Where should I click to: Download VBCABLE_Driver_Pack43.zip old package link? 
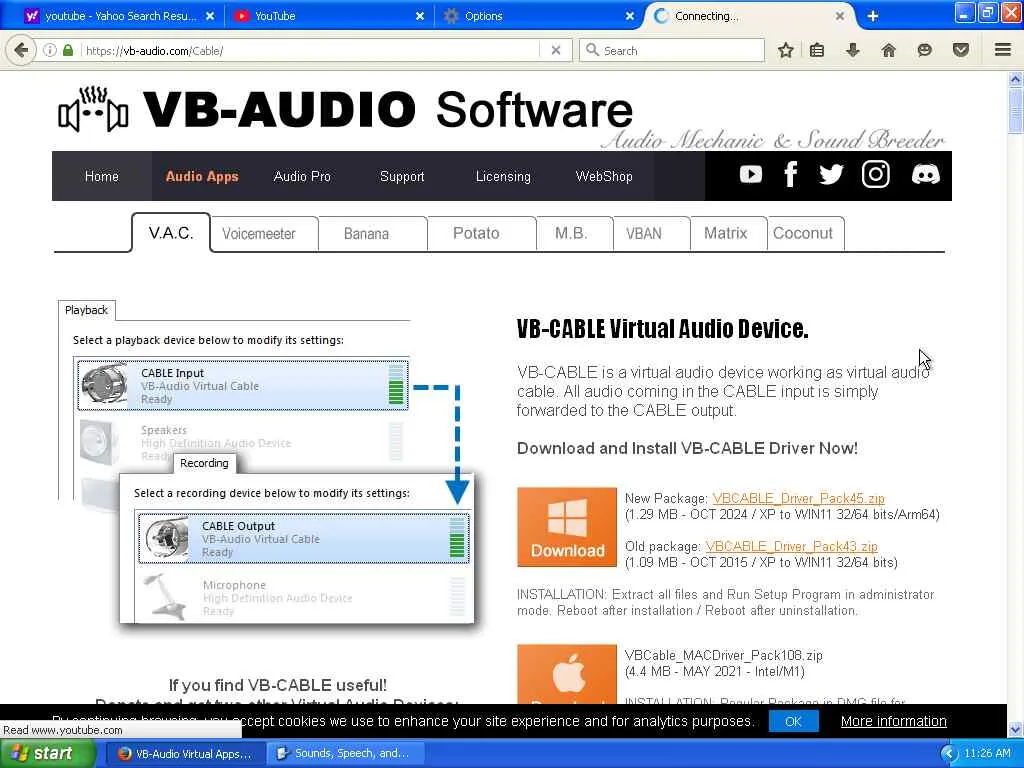coord(792,546)
